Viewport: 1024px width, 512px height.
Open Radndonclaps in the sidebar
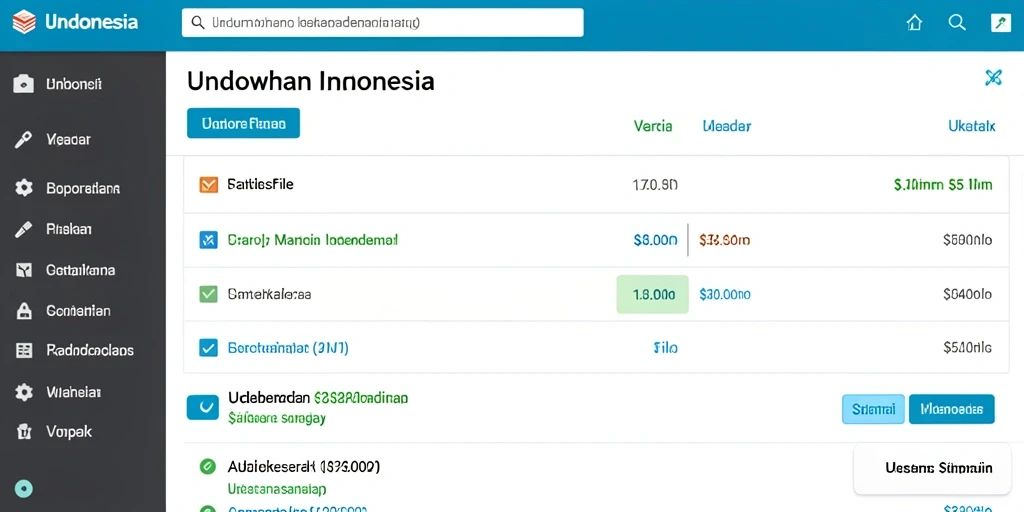coord(90,351)
